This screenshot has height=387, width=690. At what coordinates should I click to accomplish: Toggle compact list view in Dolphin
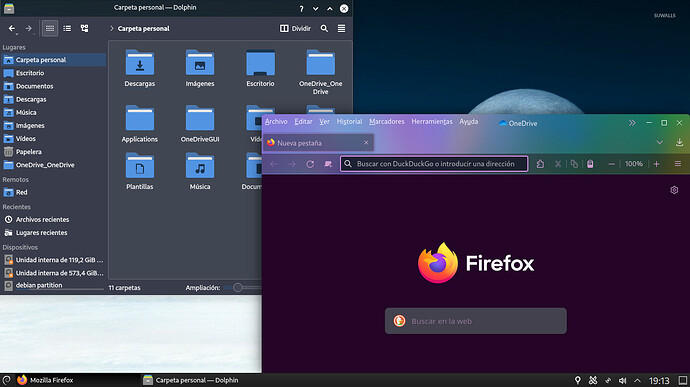click(67, 28)
